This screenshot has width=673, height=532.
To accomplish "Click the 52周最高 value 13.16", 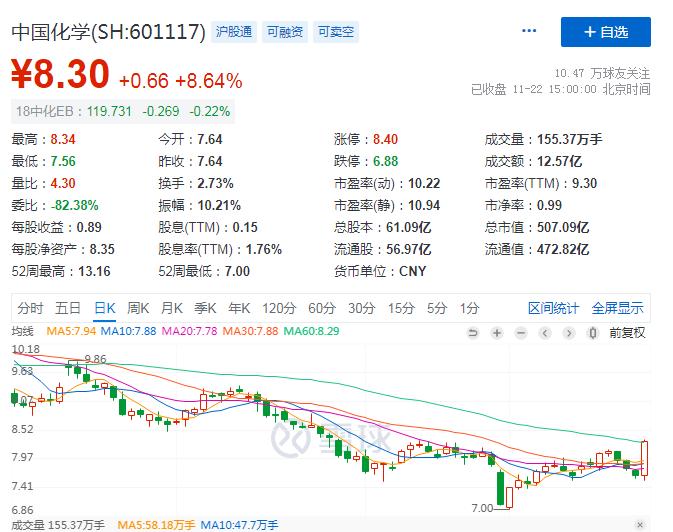I will pos(94,271).
